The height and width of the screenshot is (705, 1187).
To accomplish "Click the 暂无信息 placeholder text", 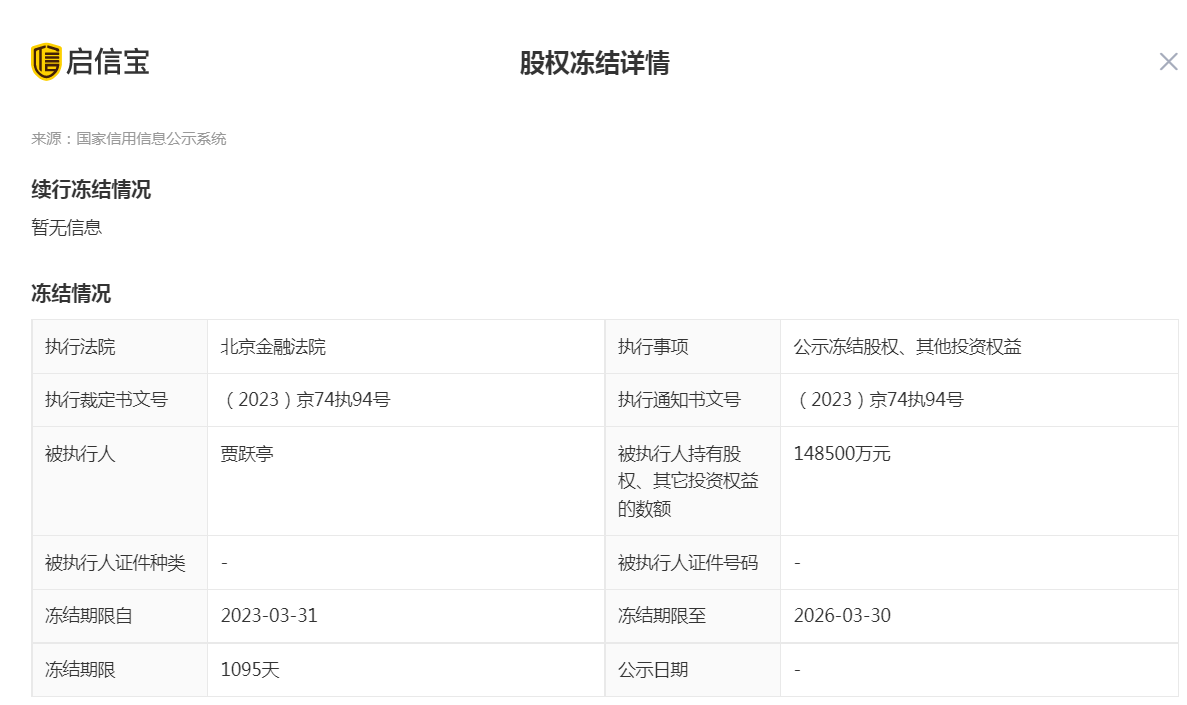I will [x=66, y=227].
